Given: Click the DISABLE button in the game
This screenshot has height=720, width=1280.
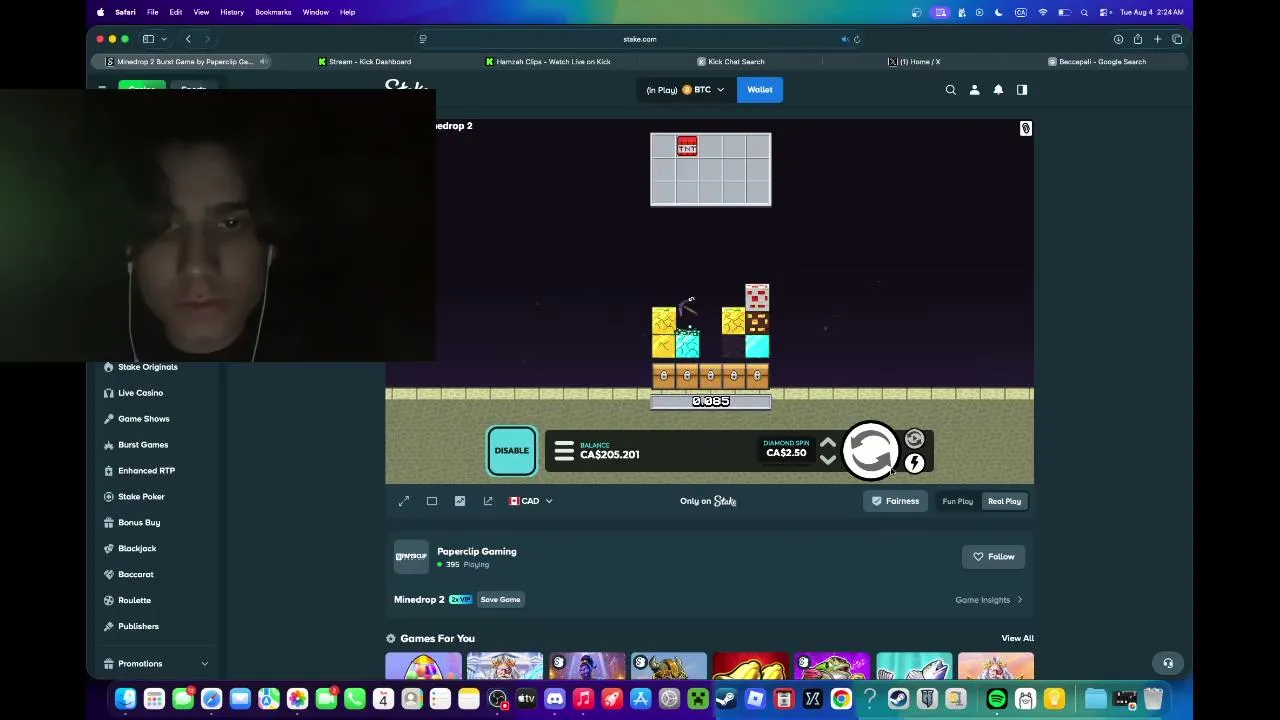Looking at the screenshot, I should coord(511,450).
